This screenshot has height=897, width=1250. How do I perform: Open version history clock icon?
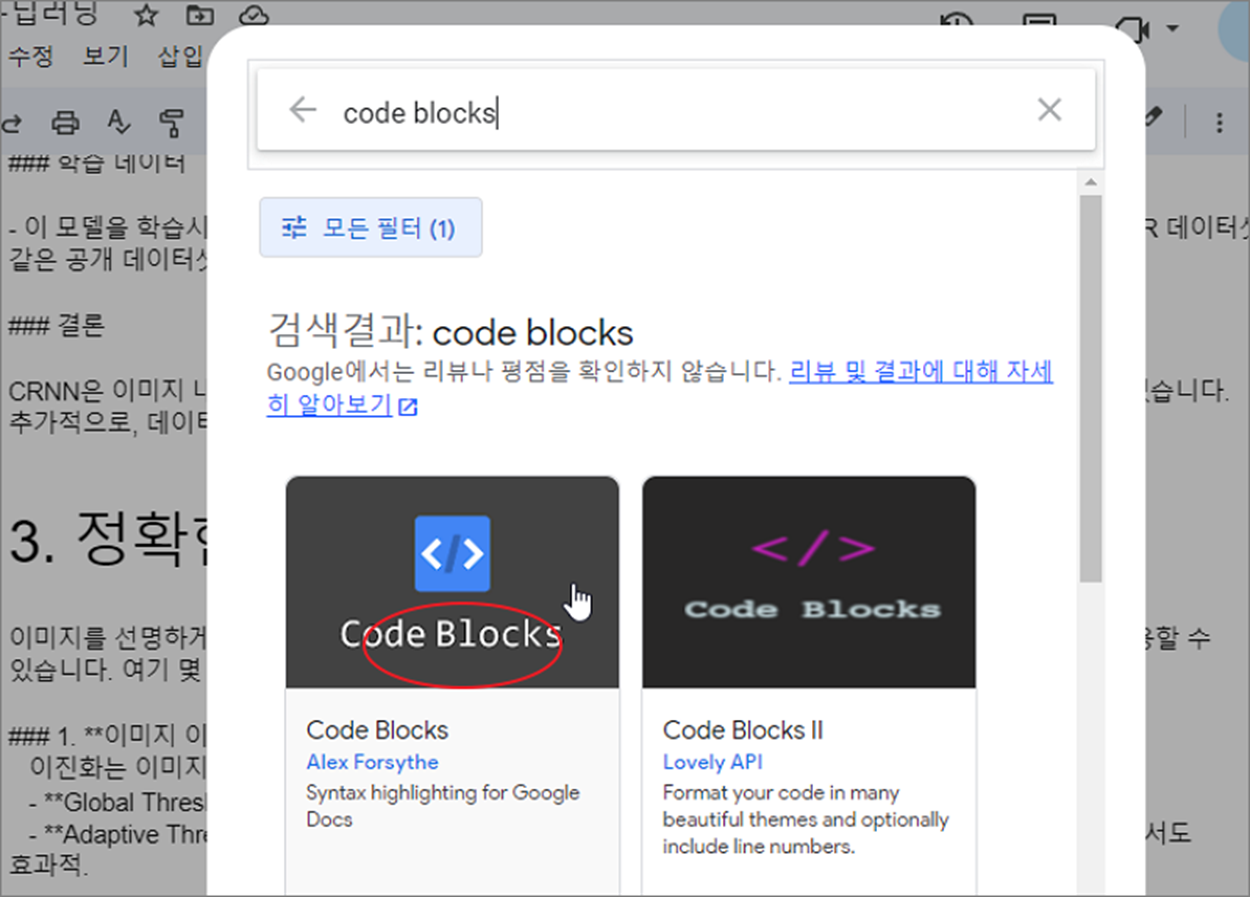pyautogui.click(x=959, y=22)
